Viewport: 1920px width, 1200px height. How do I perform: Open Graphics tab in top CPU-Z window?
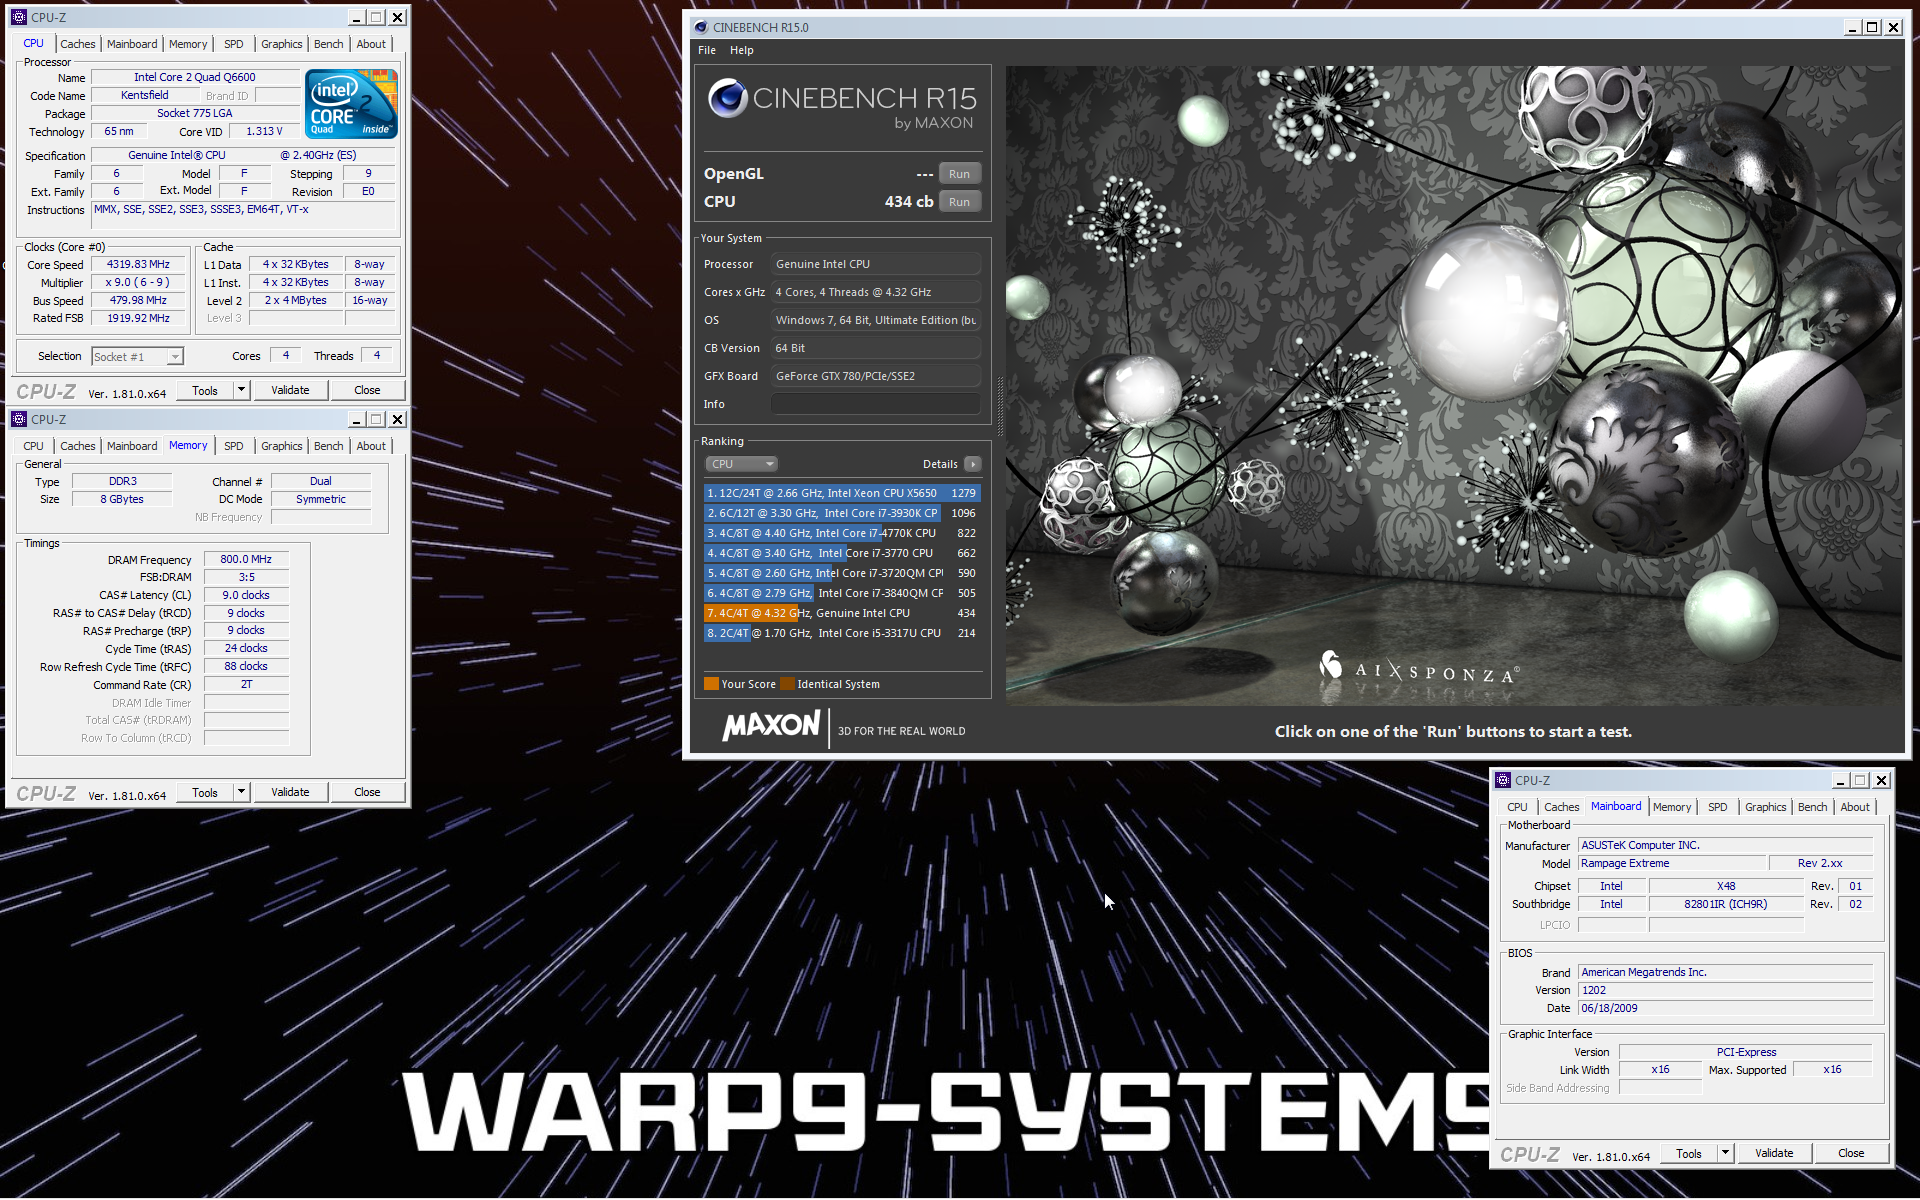(281, 44)
